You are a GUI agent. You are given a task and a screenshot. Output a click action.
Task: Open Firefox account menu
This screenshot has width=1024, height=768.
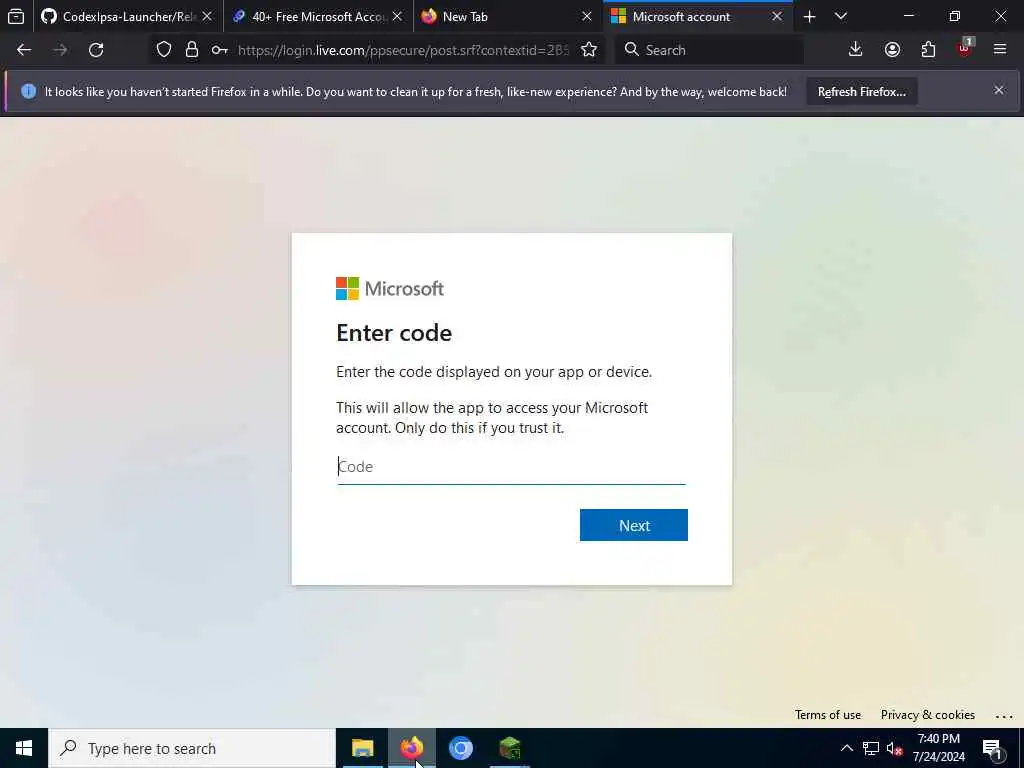pyautogui.click(x=892, y=50)
